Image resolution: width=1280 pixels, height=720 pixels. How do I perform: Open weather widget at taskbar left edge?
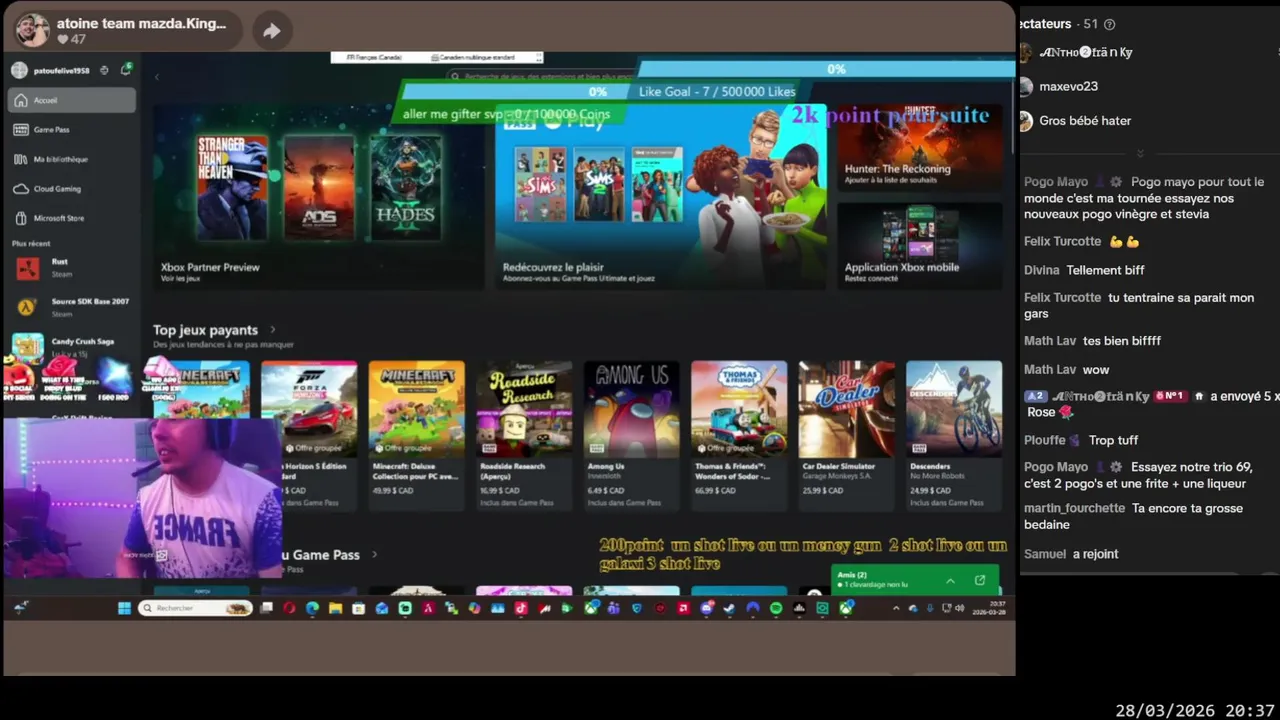click(21, 607)
